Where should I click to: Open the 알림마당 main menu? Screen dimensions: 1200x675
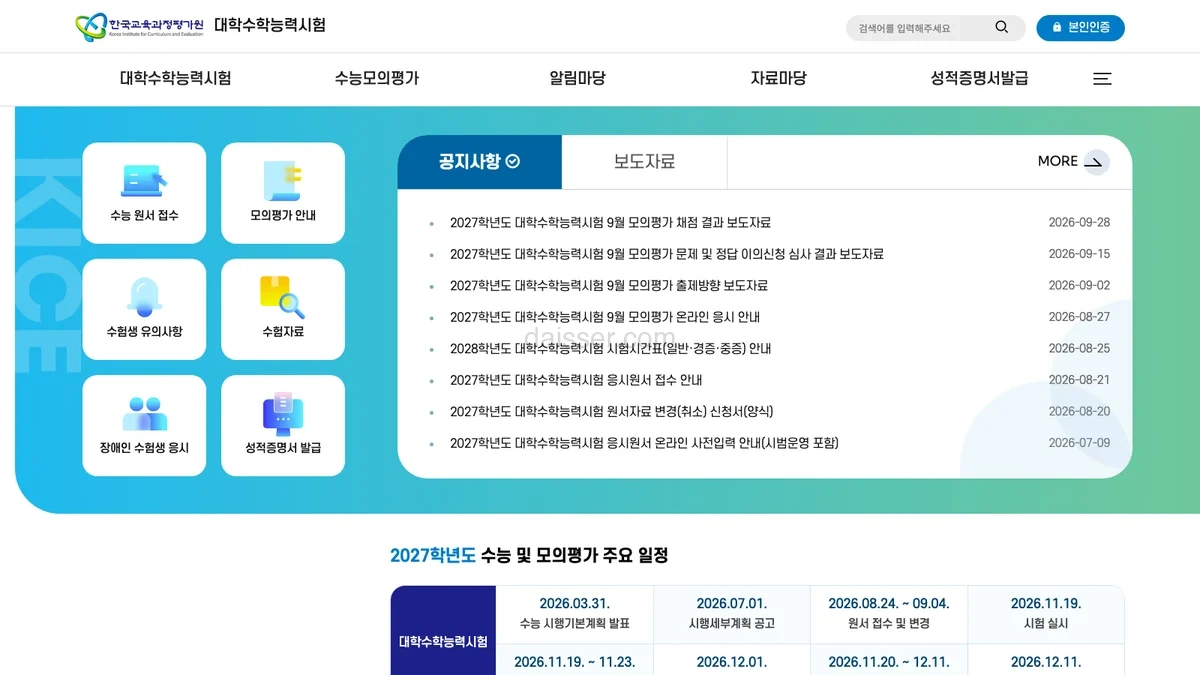coord(577,78)
